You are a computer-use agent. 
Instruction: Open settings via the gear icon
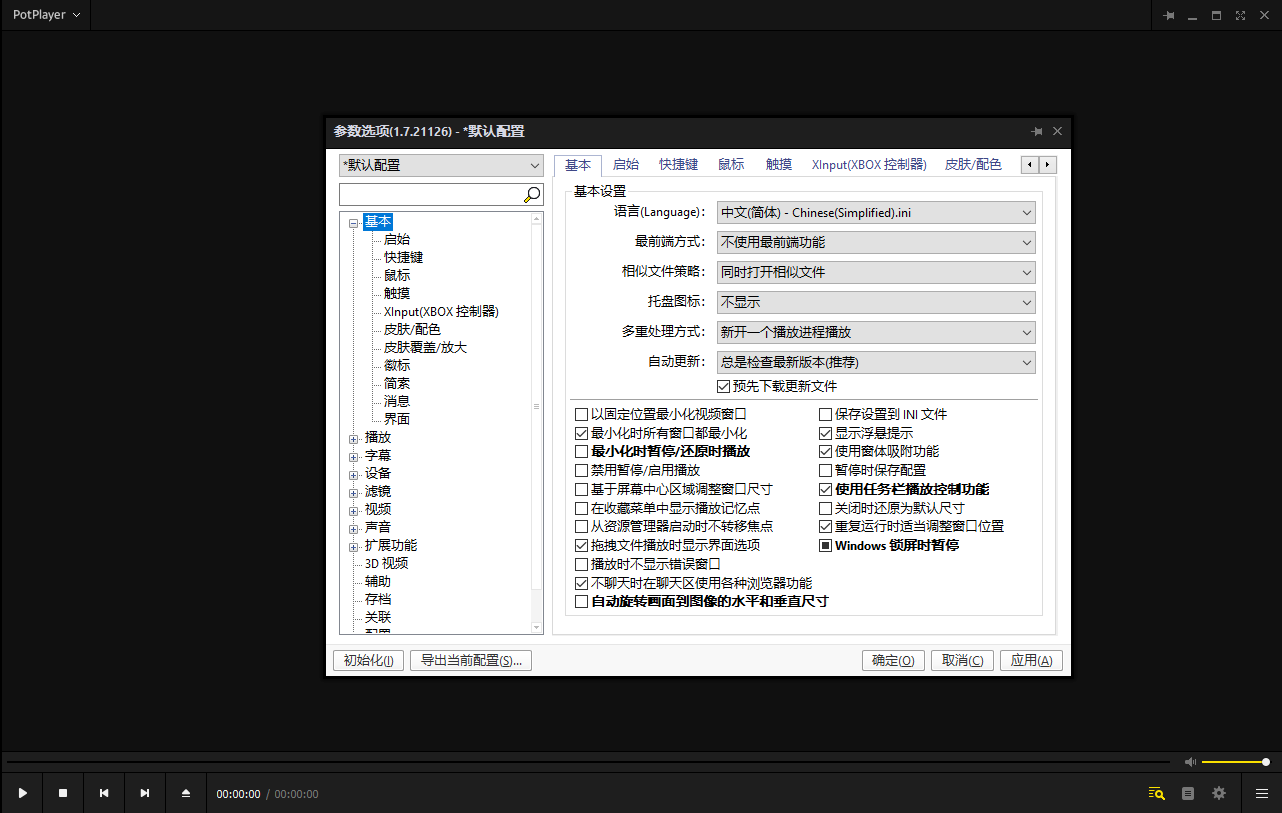click(x=1219, y=793)
